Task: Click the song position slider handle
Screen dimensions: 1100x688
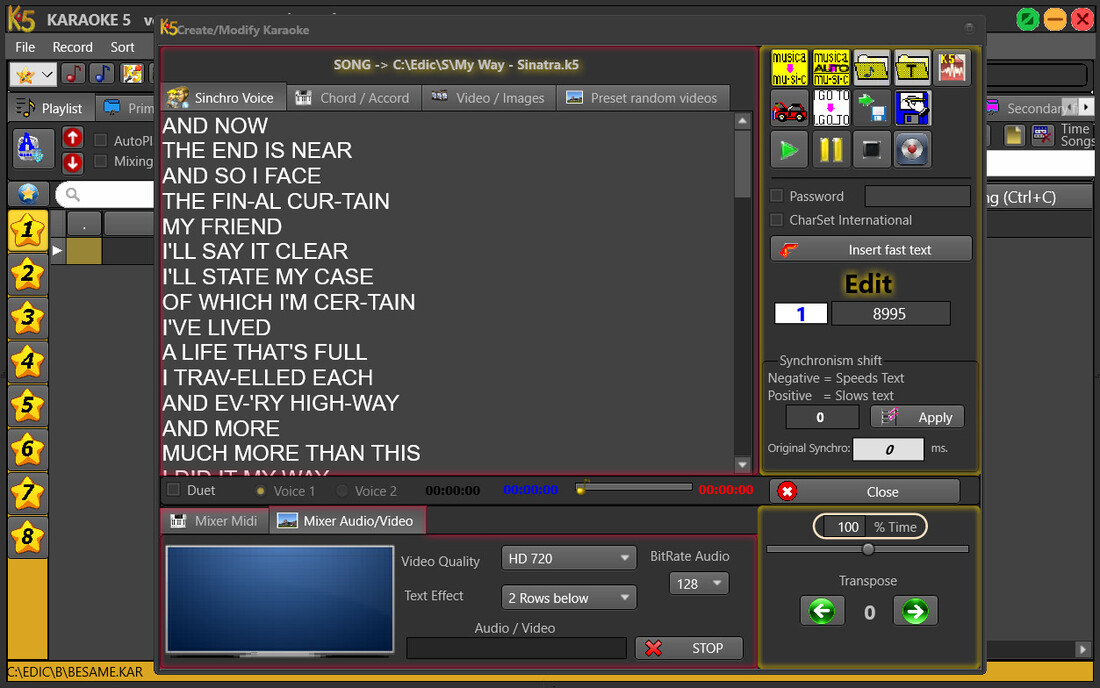Action: 580,490
